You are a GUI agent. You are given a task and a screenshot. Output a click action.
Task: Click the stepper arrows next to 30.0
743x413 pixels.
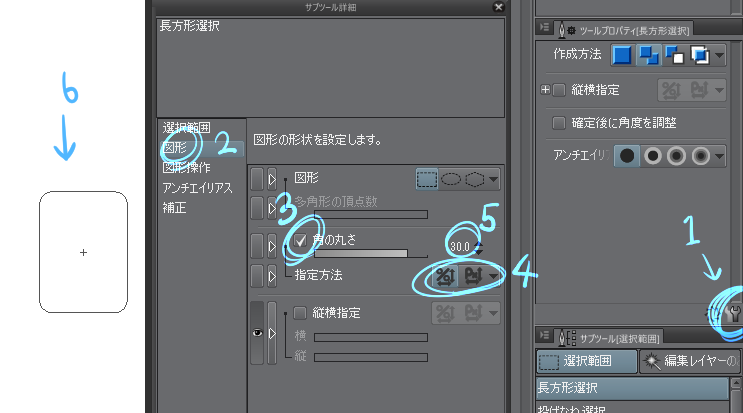tap(479, 247)
